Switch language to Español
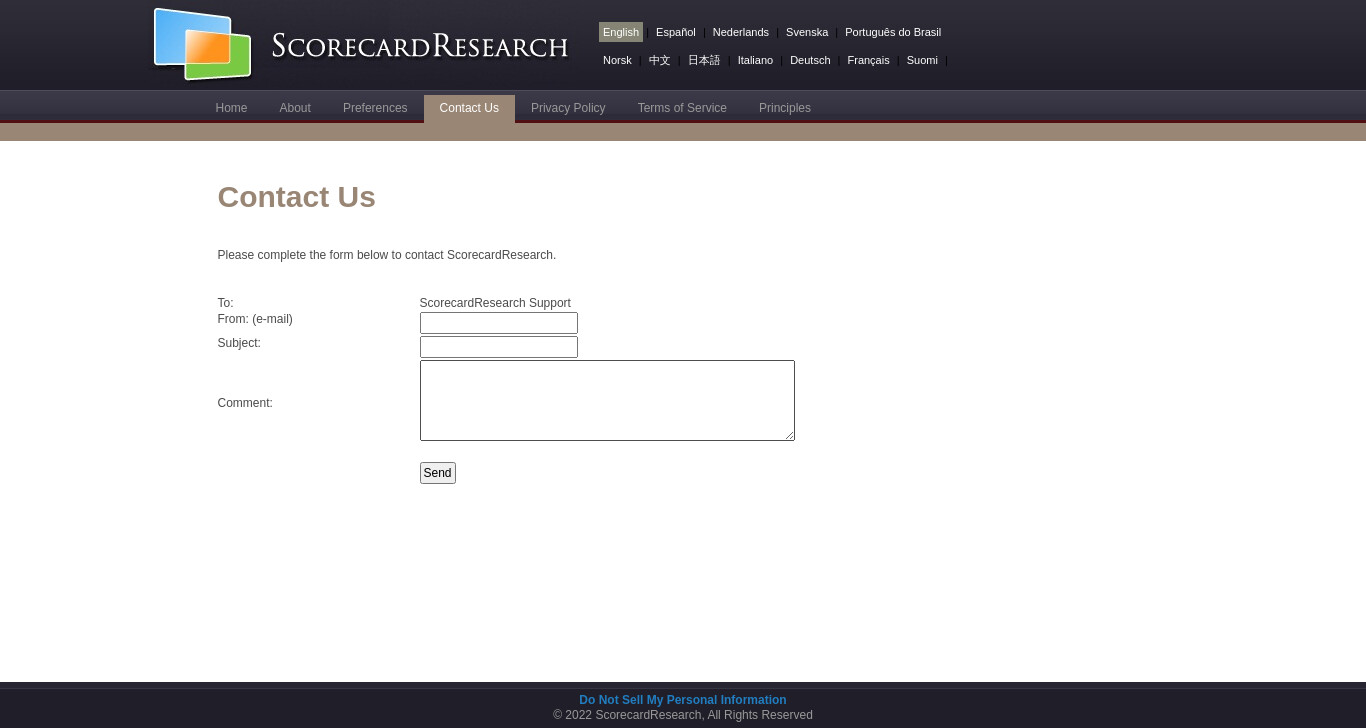This screenshot has width=1366, height=728. (676, 32)
